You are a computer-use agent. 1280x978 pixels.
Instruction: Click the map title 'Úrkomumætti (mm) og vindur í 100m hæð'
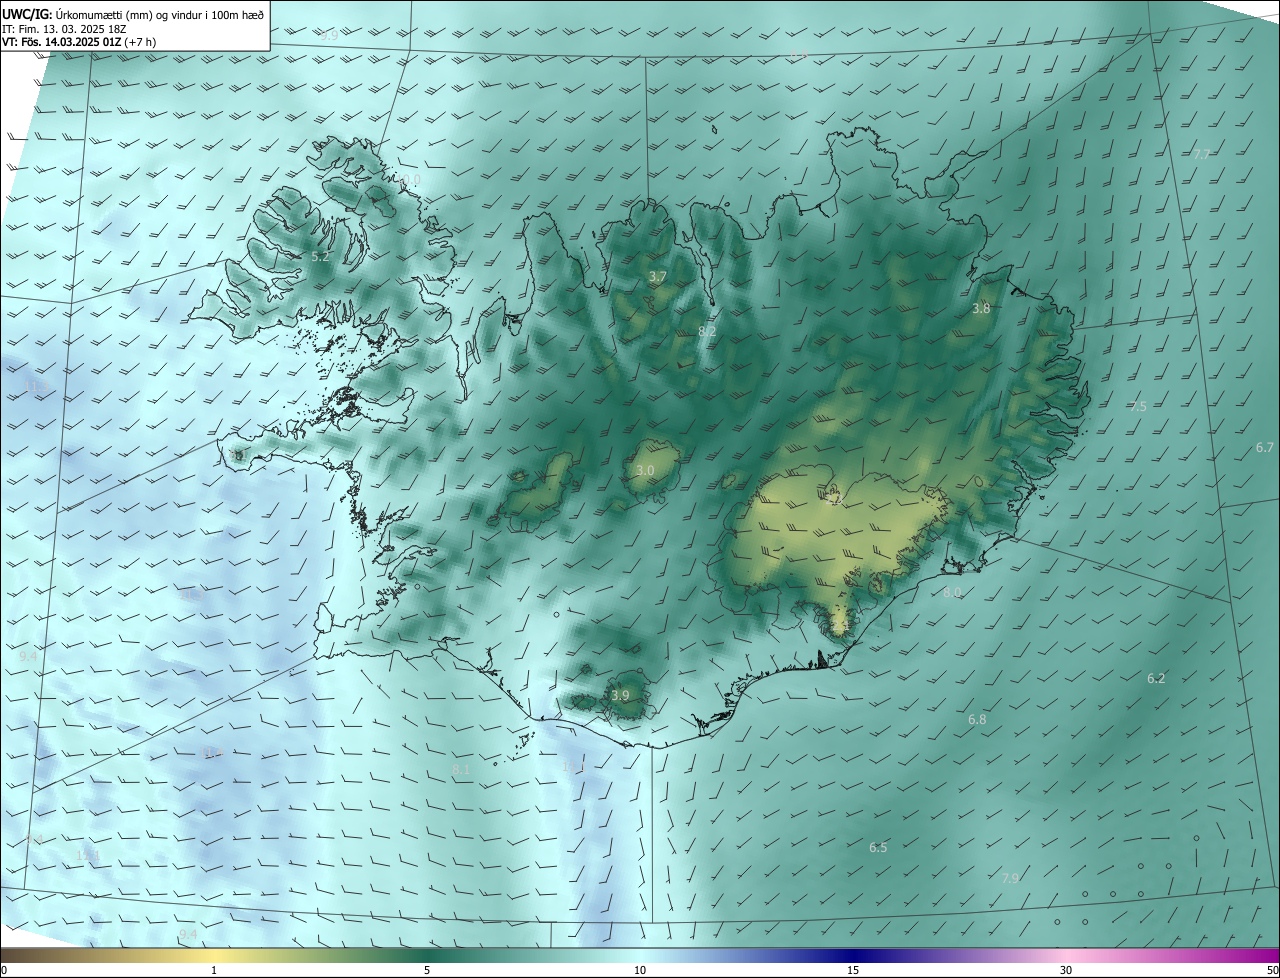click(160, 14)
